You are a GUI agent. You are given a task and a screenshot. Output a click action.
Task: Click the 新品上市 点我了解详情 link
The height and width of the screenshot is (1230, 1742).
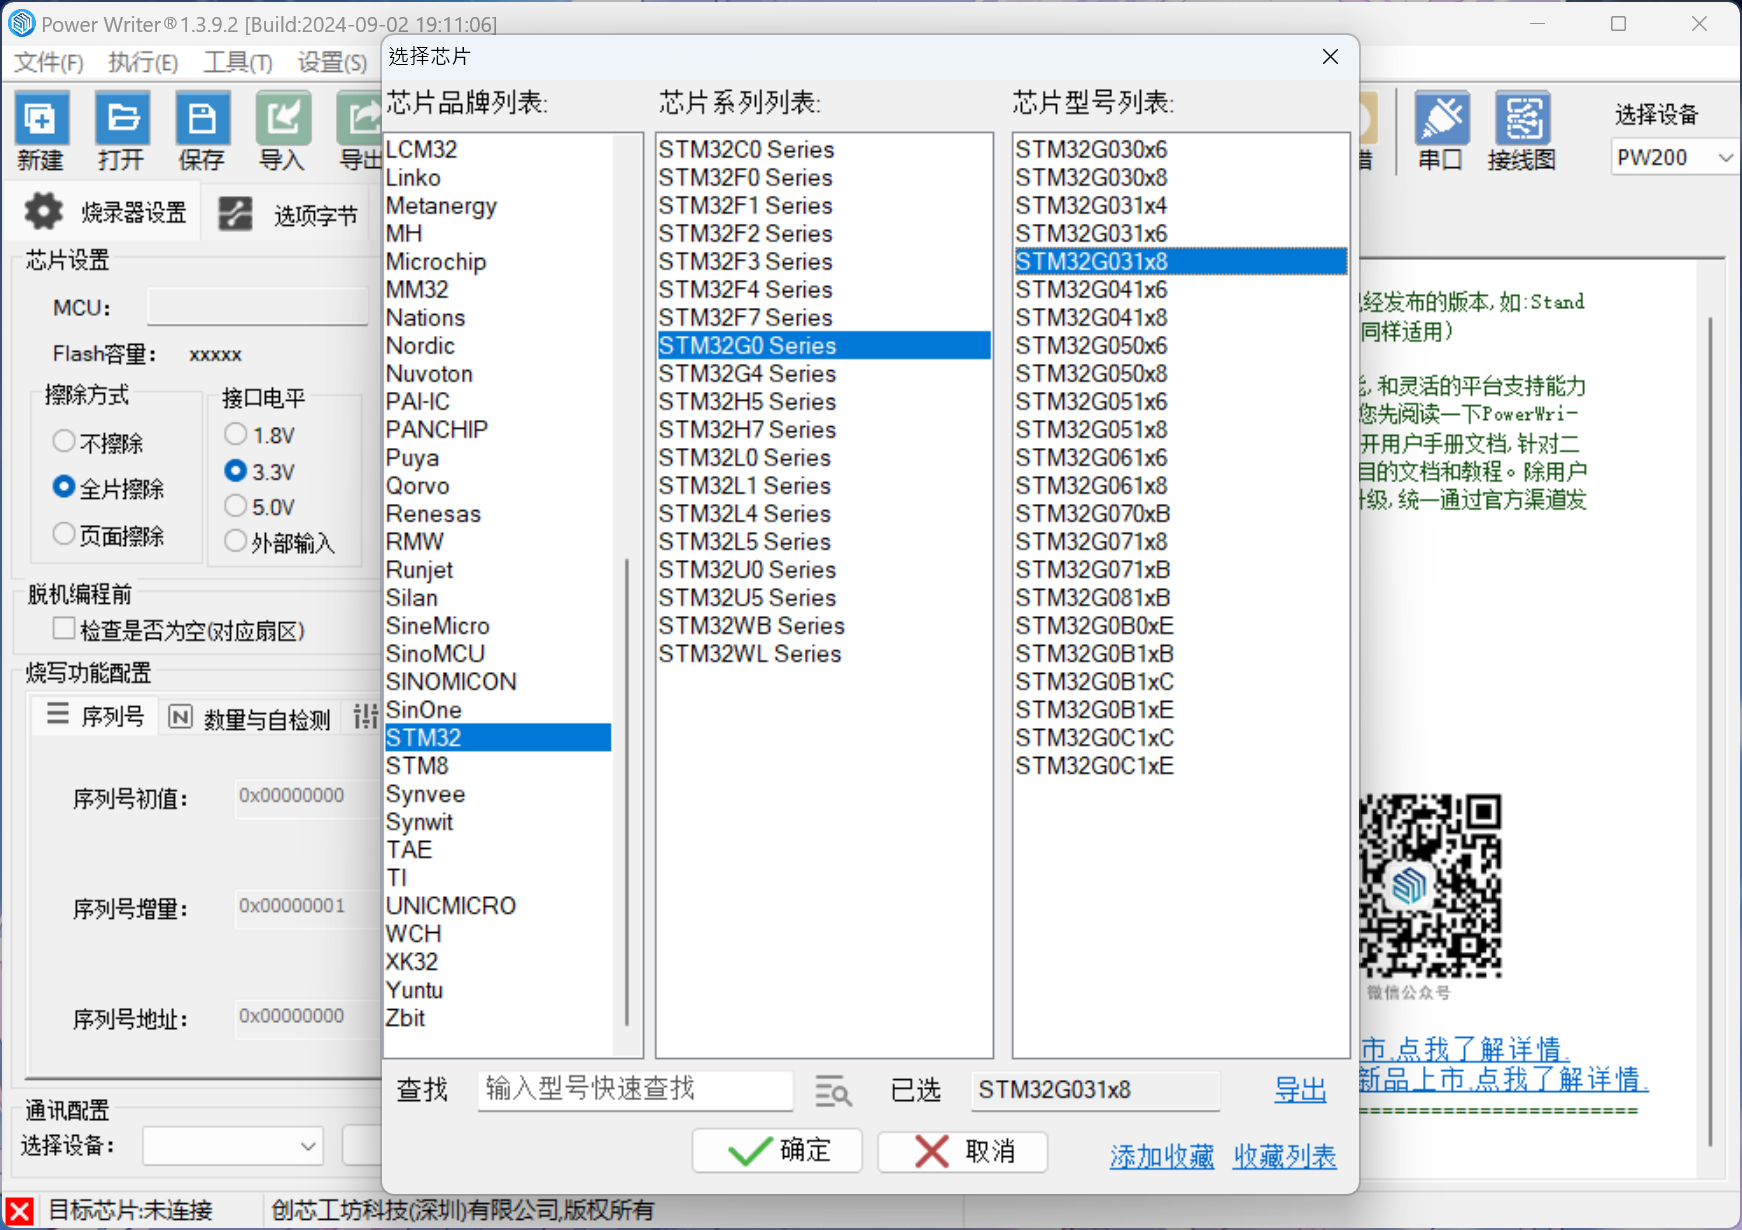point(1504,1079)
